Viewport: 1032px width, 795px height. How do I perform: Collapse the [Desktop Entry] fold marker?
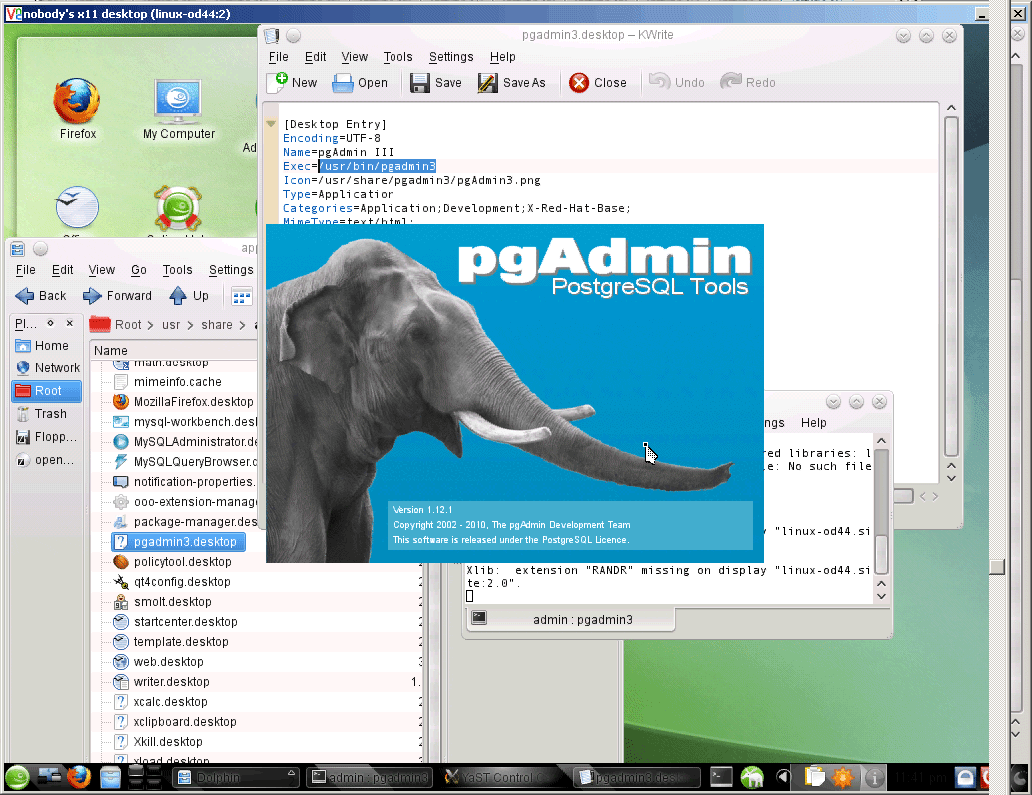271,124
